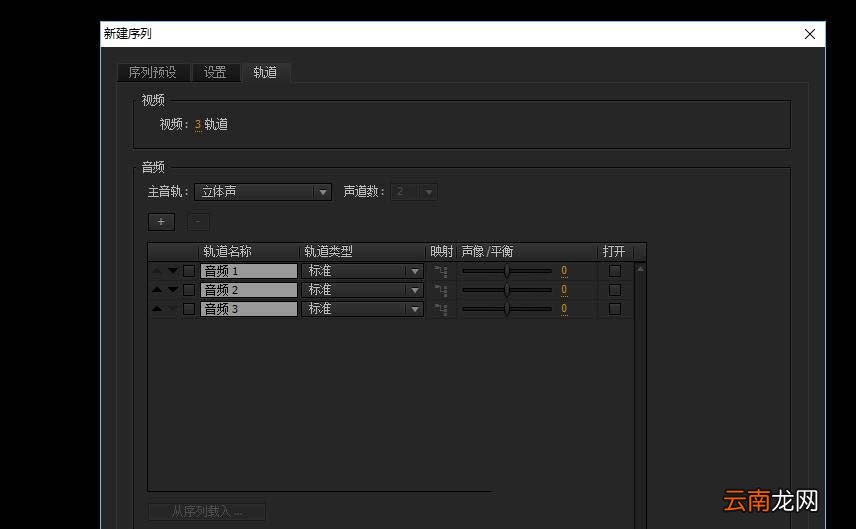The height and width of the screenshot is (529, 856).
Task: Click pan value 0 for 音频 3
Action: tap(564, 309)
